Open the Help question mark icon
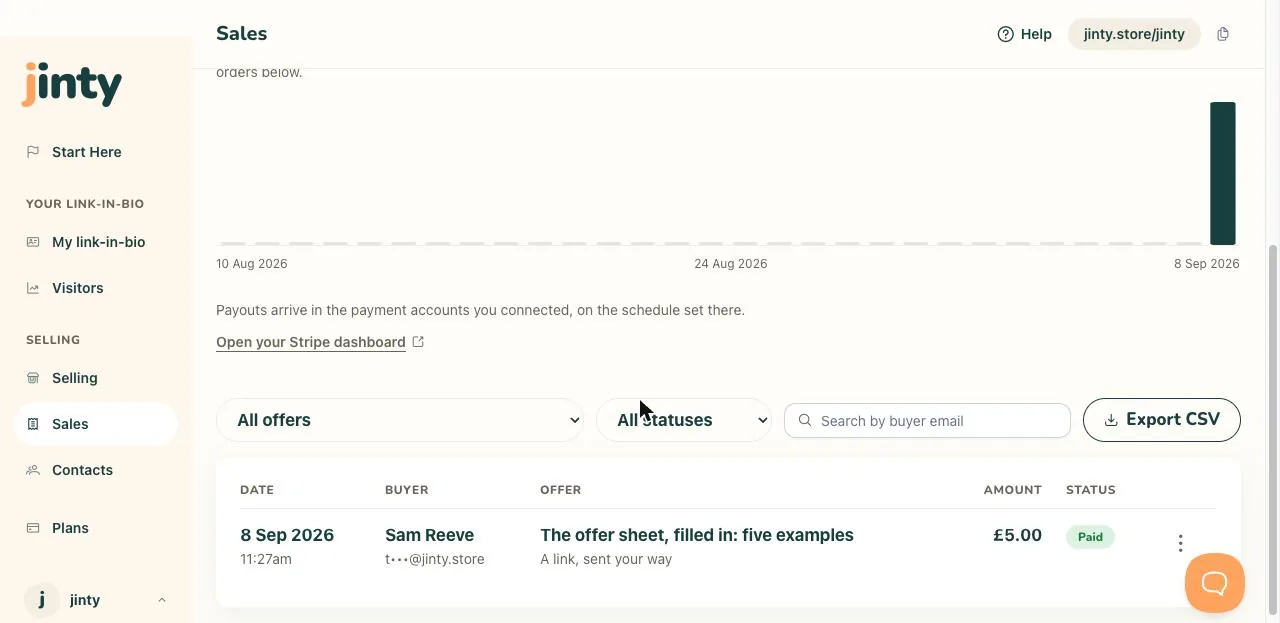The image size is (1280, 623). click(x=1006, y=34)
